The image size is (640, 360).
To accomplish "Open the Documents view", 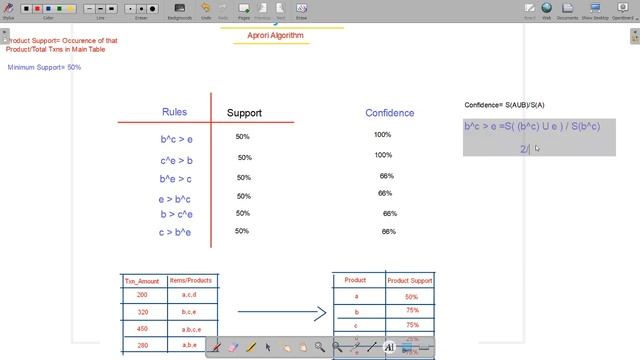I will [567, 11].
